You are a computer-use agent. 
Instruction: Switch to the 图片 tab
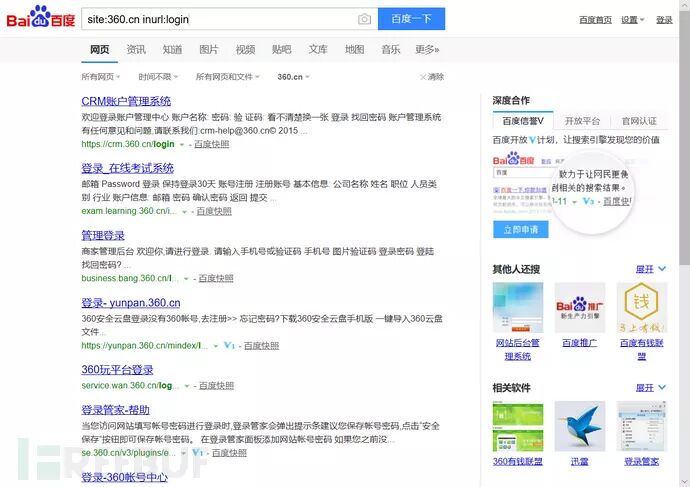(209, 50)
